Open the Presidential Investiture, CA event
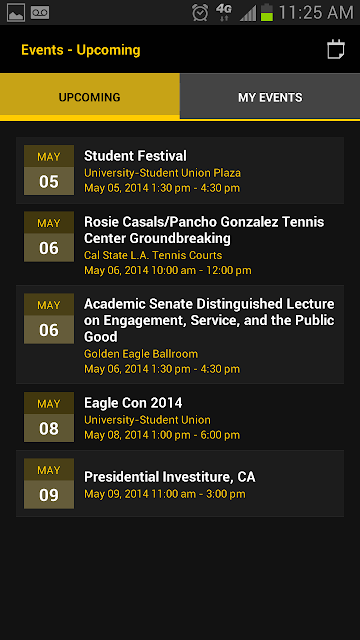 [180, 483]
